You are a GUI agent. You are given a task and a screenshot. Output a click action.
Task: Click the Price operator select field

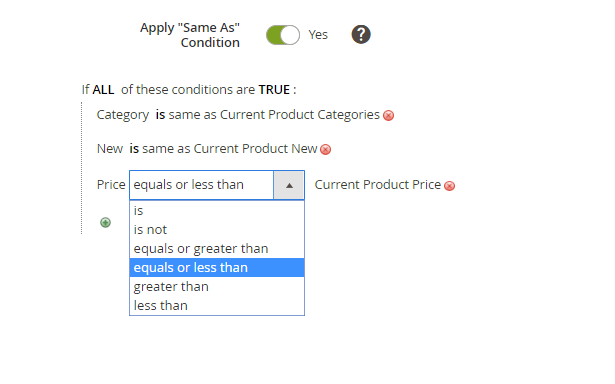(x=217, y=185)
